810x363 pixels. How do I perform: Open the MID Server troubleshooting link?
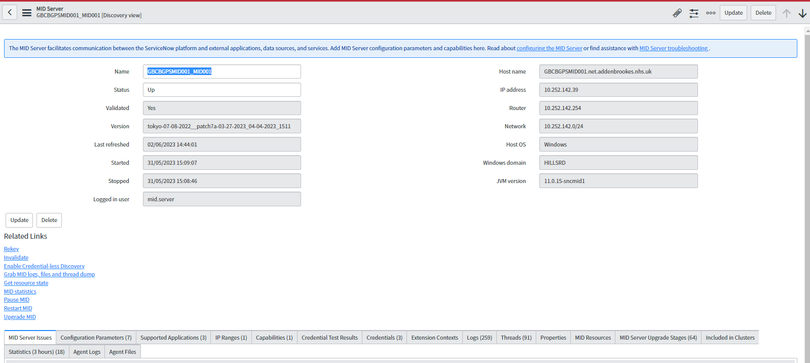(674, 48)
